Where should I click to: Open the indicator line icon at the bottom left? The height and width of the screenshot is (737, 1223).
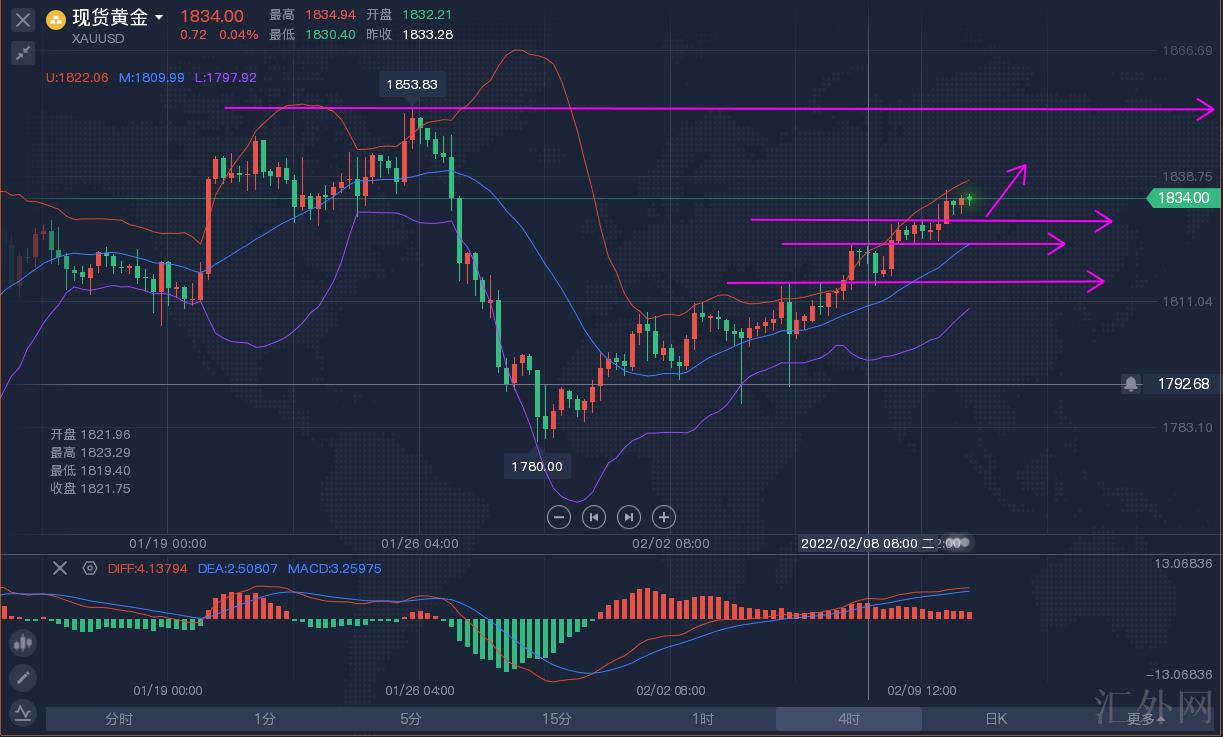pyautogui.click(x=23, y=713)
